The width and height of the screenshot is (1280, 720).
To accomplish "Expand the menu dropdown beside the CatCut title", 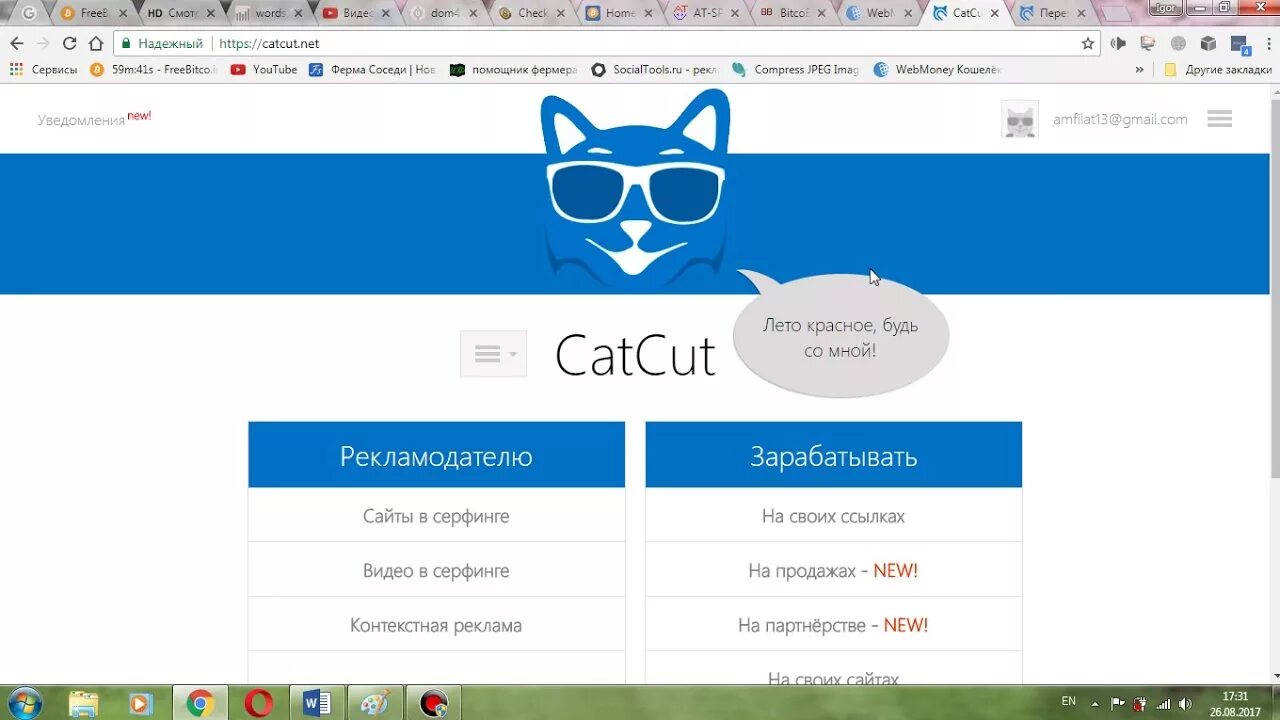I will tap(493, 354).
